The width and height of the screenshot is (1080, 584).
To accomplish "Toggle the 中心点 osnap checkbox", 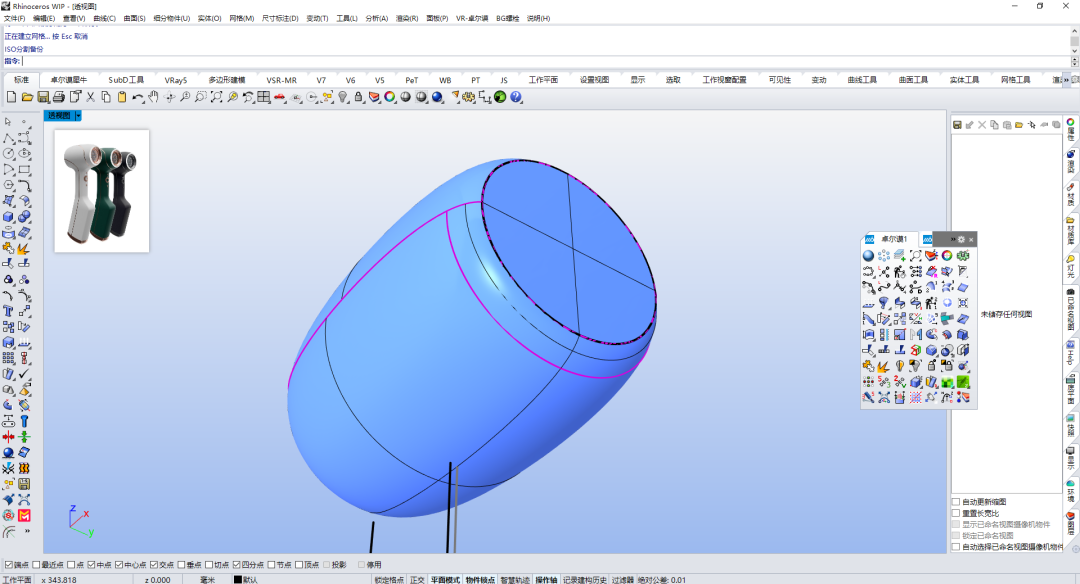I will pos(118,565).
